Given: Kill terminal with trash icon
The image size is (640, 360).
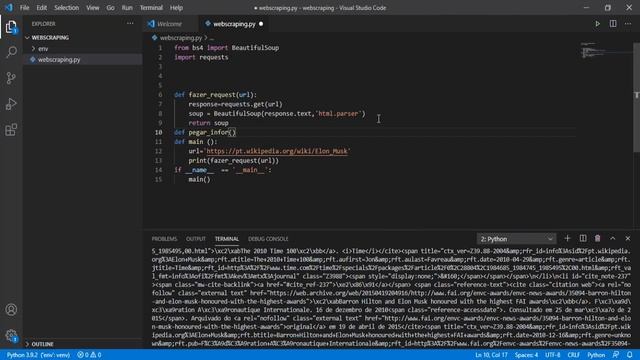Looking at the screenshot, I should tap(598, 238).
